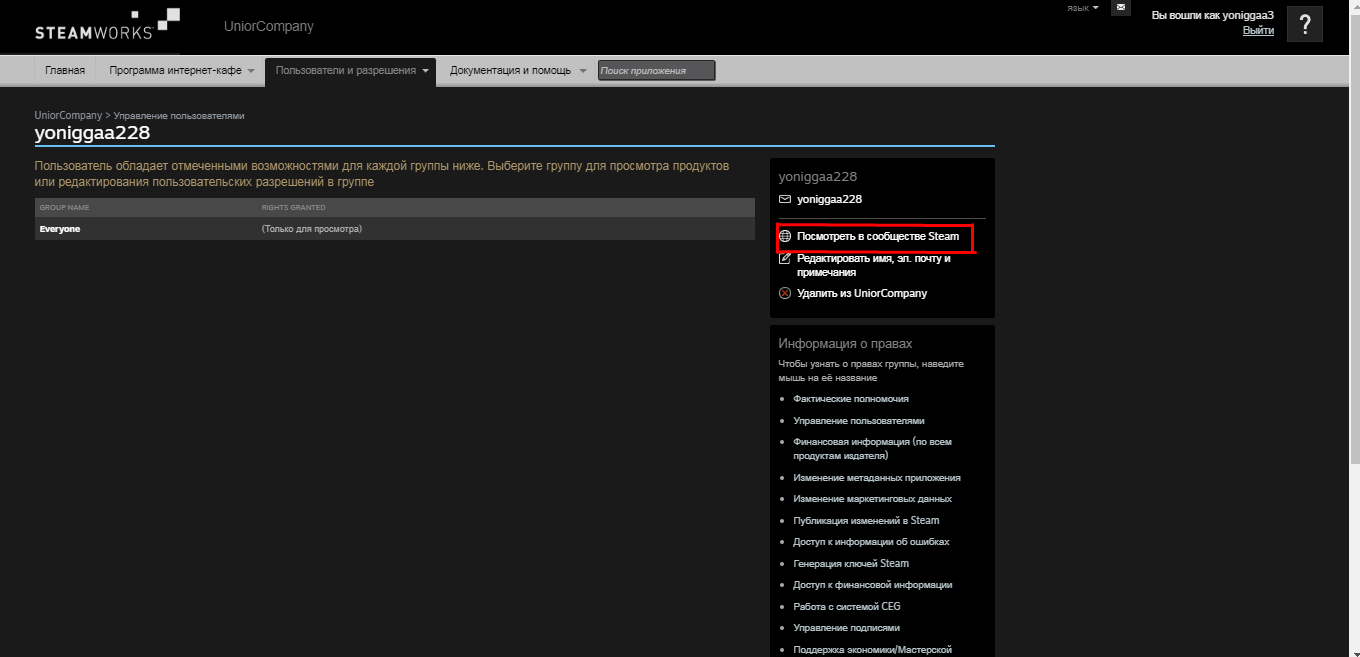Open the язык language dropdown

pos(1082,8)
